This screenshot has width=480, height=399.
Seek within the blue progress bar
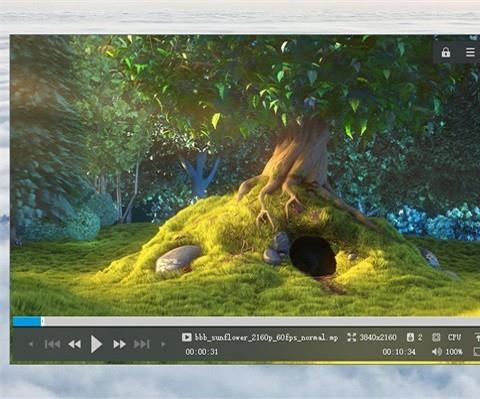click(x=27, y=322)
